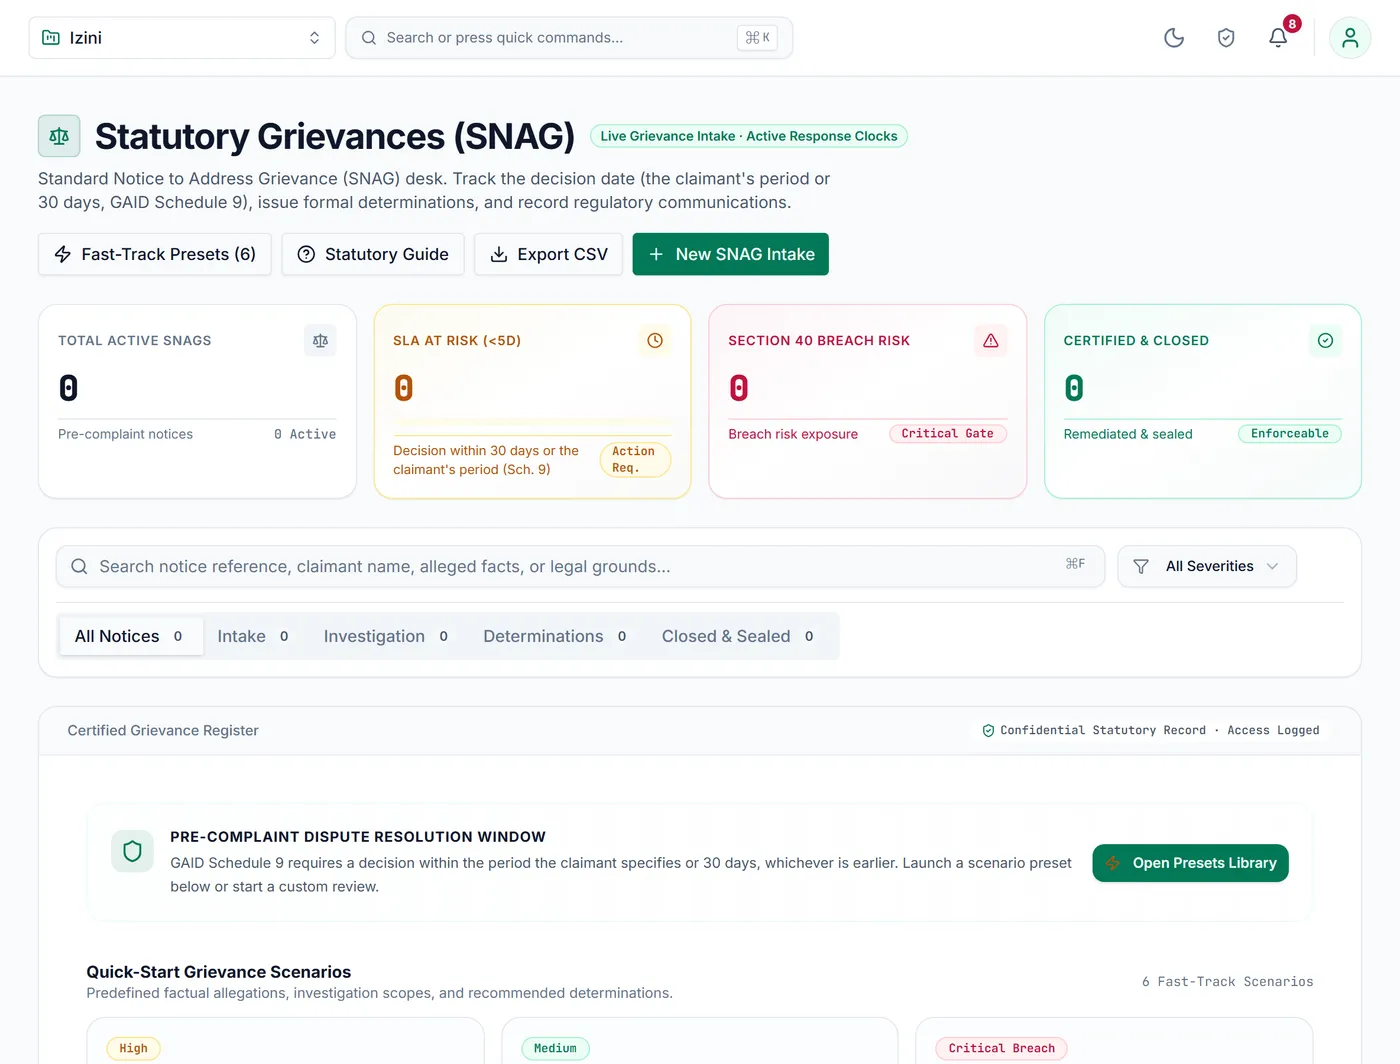Click shield icon in Pre-Complaint Dispute banner

tap(132, 851)
